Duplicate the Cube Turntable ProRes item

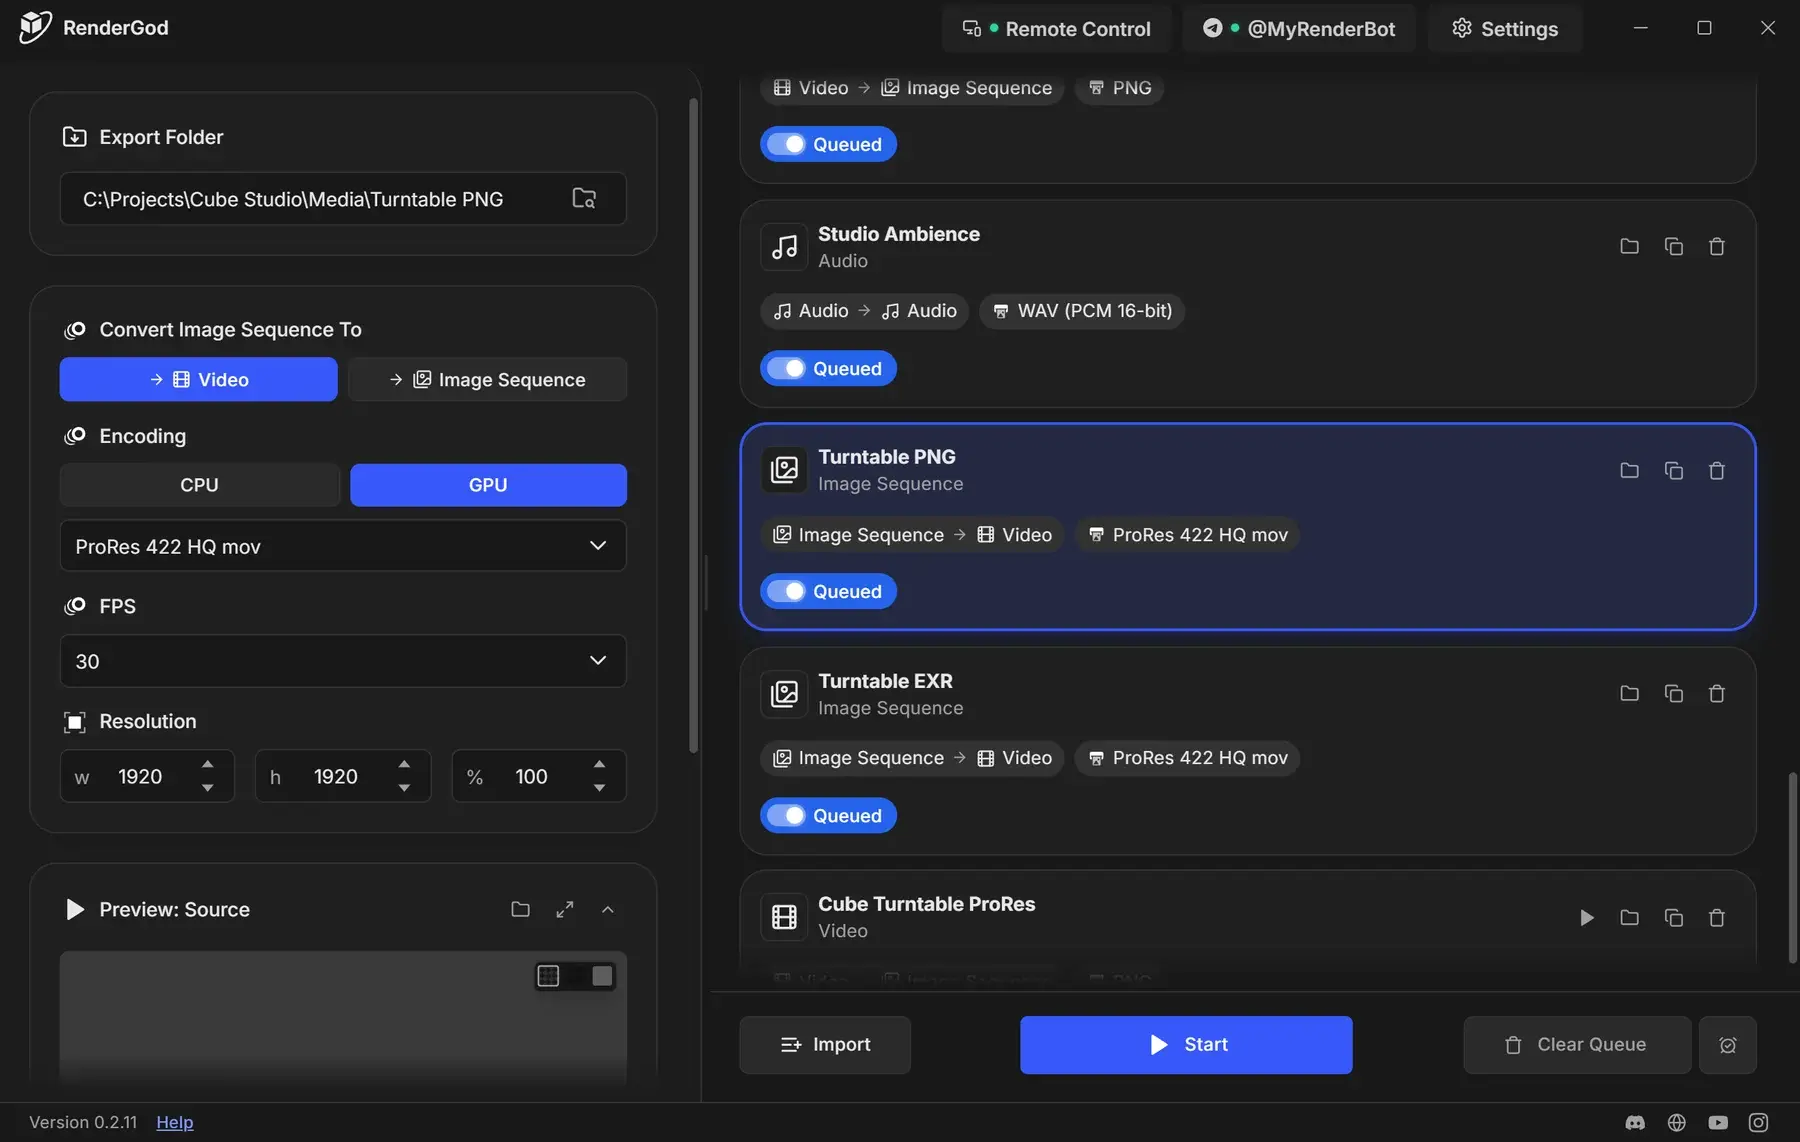1673,917
